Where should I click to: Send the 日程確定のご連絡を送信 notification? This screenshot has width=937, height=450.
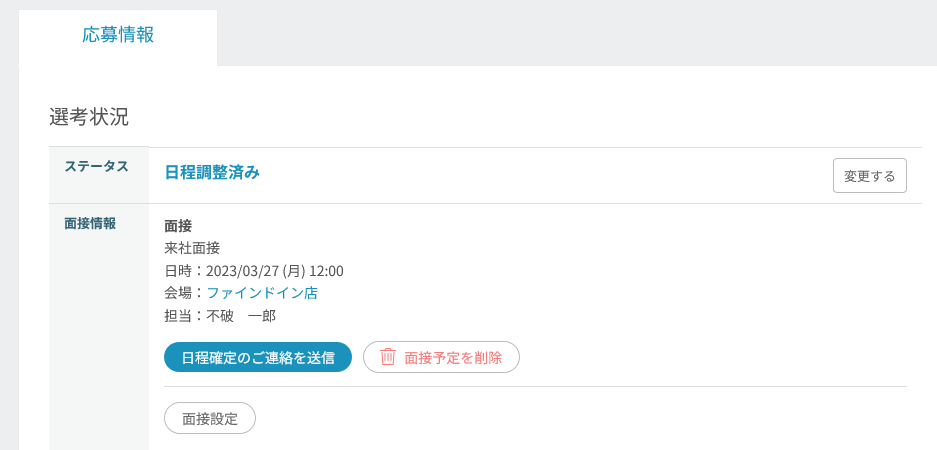pyautogui.click(x=258, y=357)
